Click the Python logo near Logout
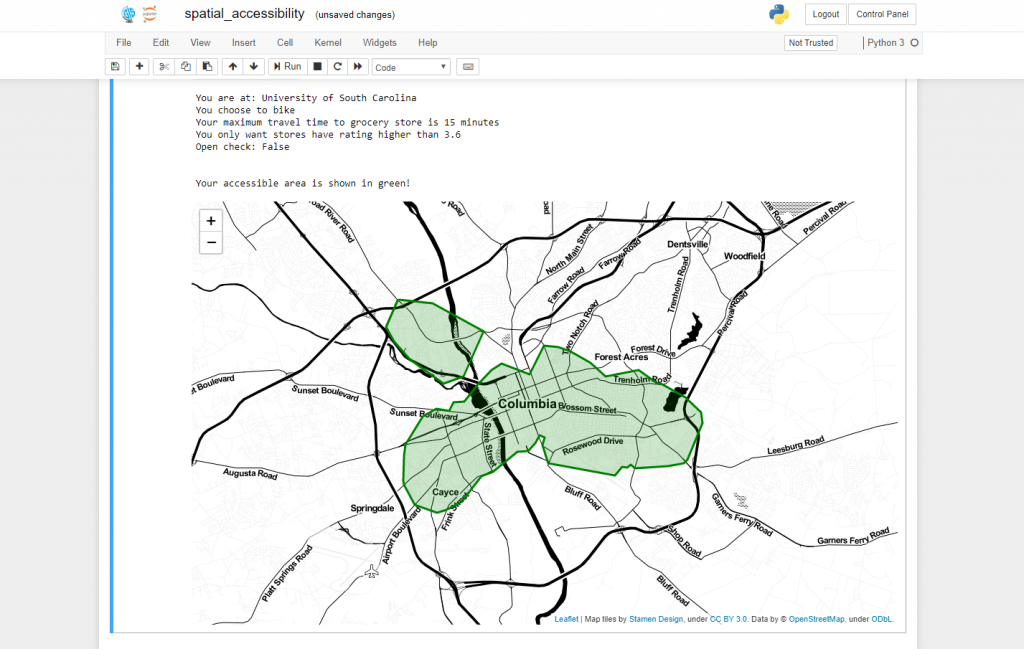The image size is (1024, 649). coord(779,14)
